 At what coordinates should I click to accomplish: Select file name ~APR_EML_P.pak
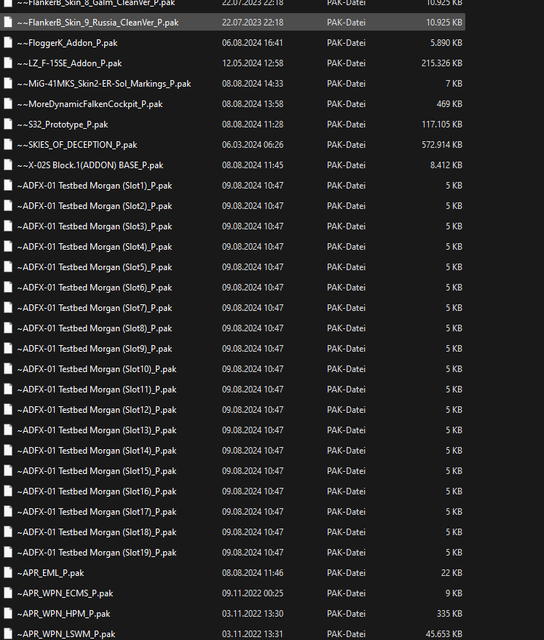point(51,573)
